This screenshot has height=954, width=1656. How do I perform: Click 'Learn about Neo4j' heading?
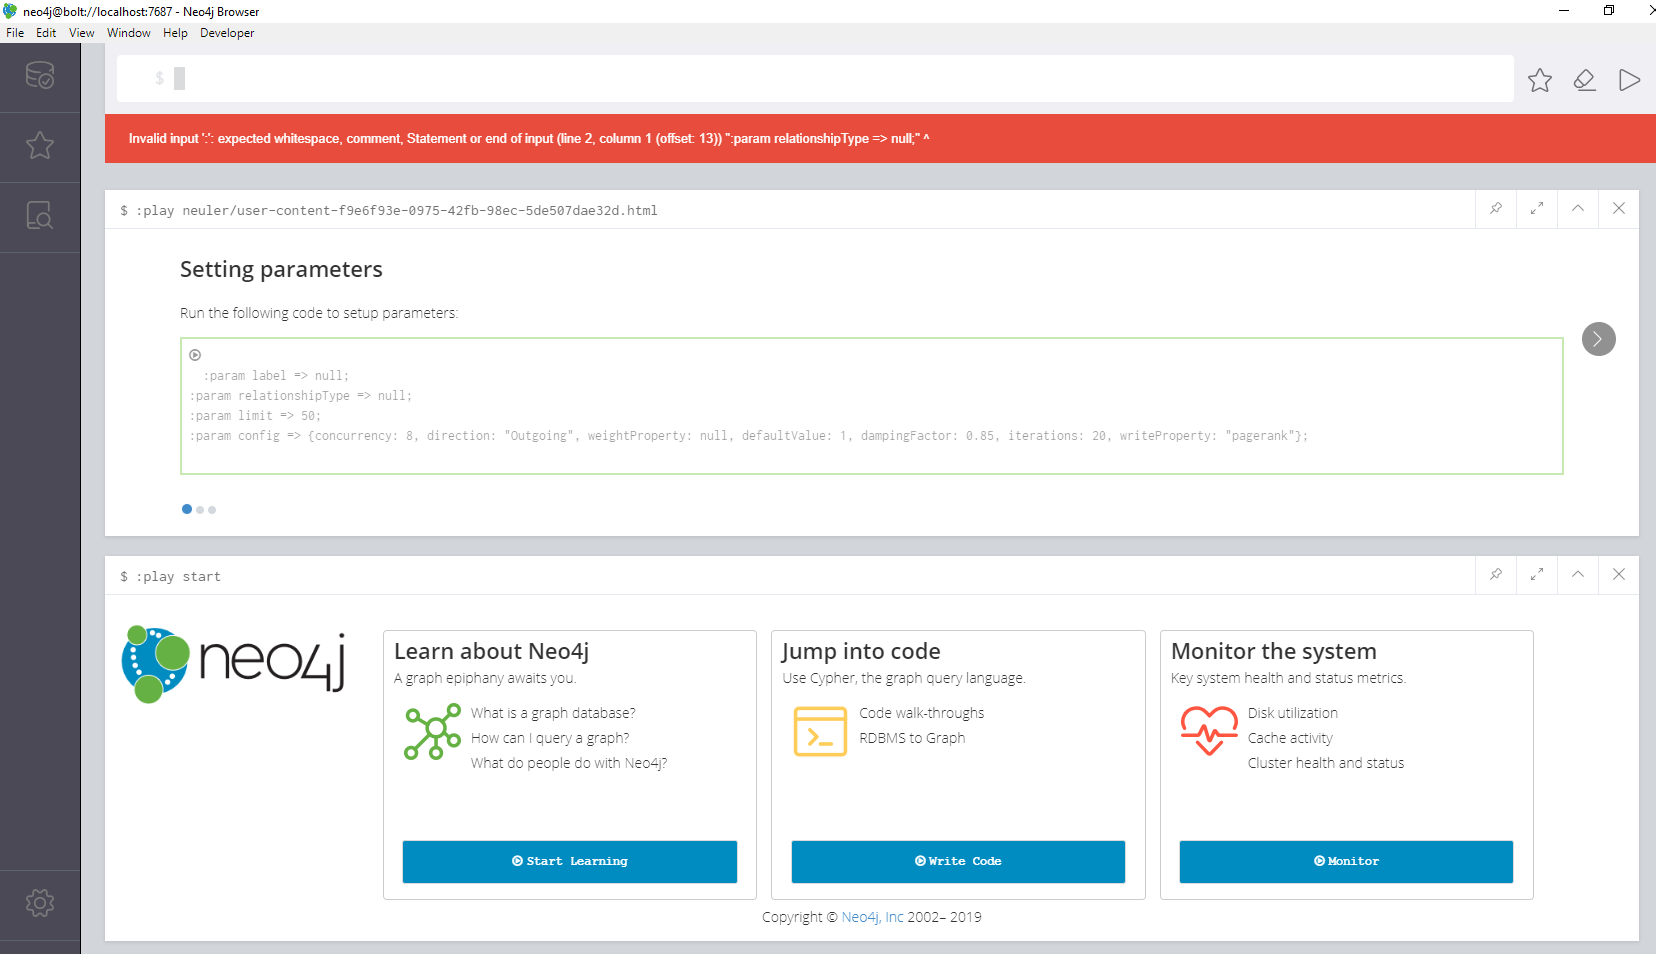(491, 651)
